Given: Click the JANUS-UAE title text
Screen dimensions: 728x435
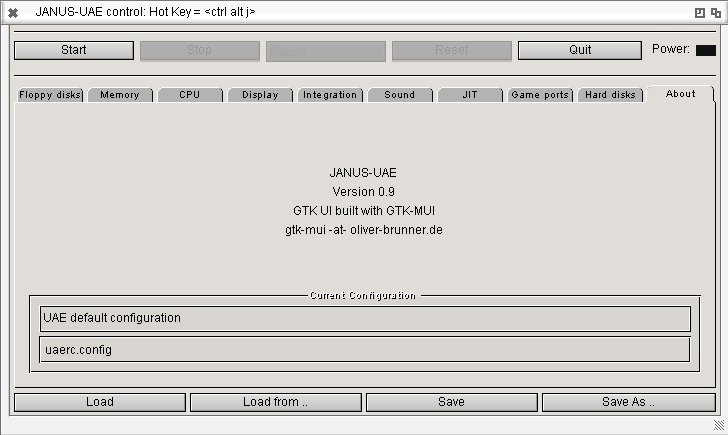Looking at the screenshot, I should point(363,173).
